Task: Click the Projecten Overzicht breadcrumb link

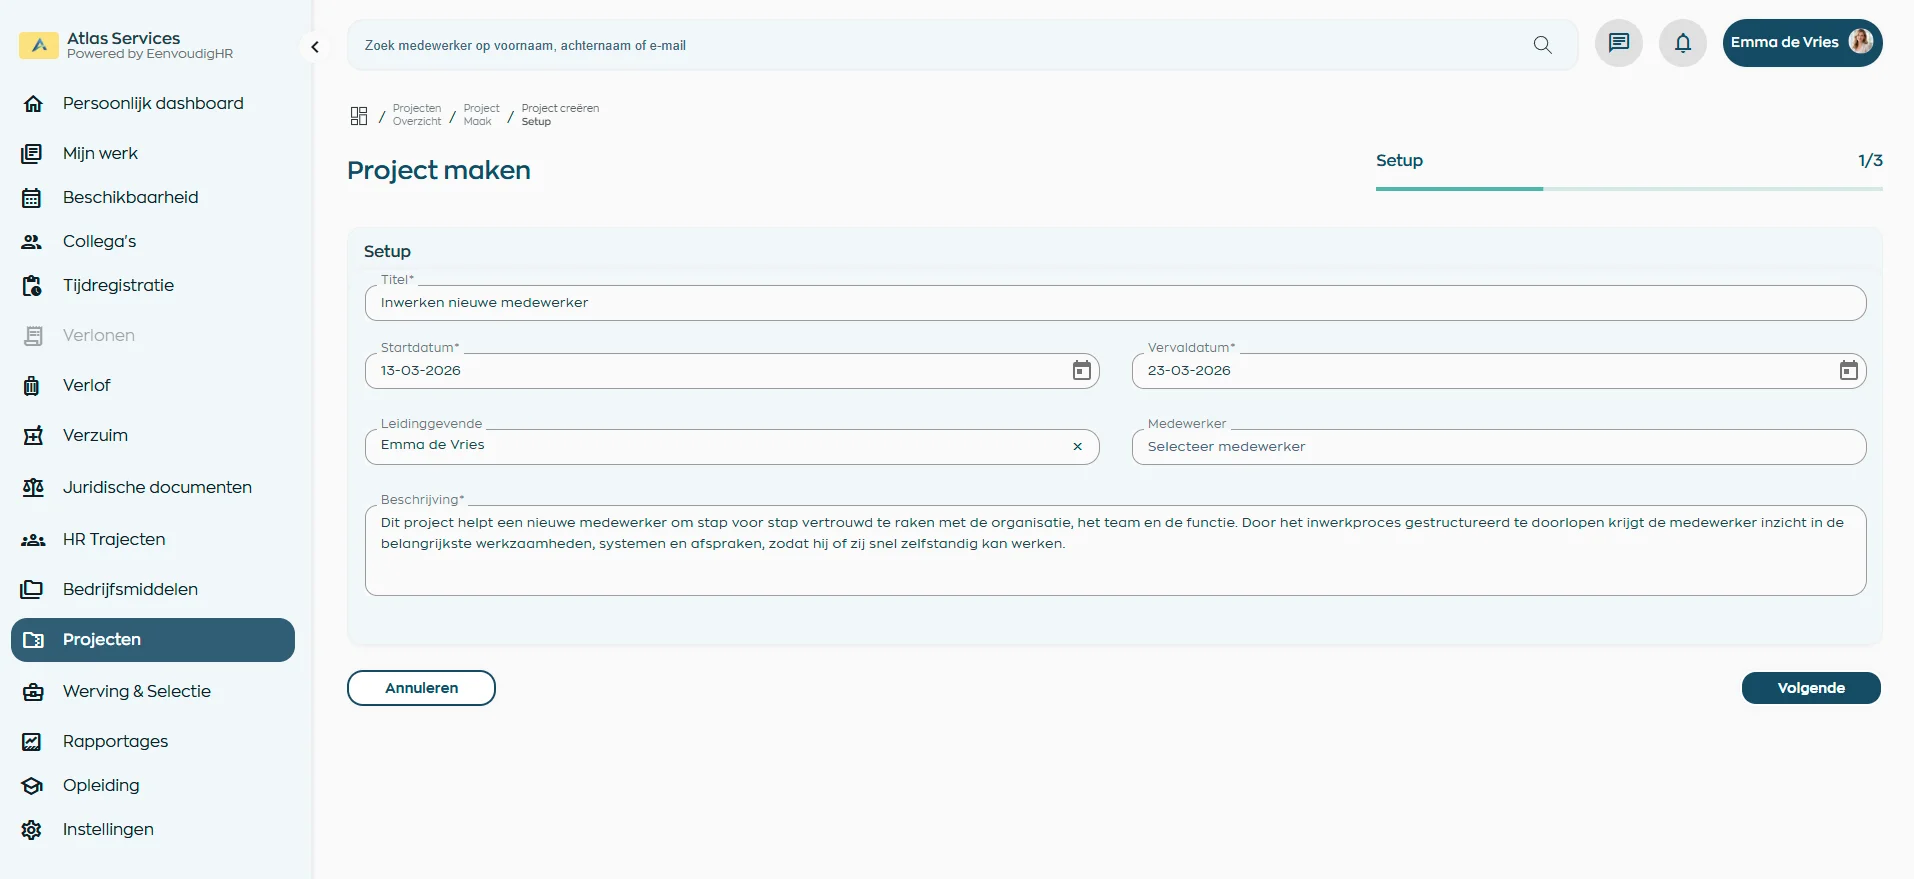Action: point(416,115)
